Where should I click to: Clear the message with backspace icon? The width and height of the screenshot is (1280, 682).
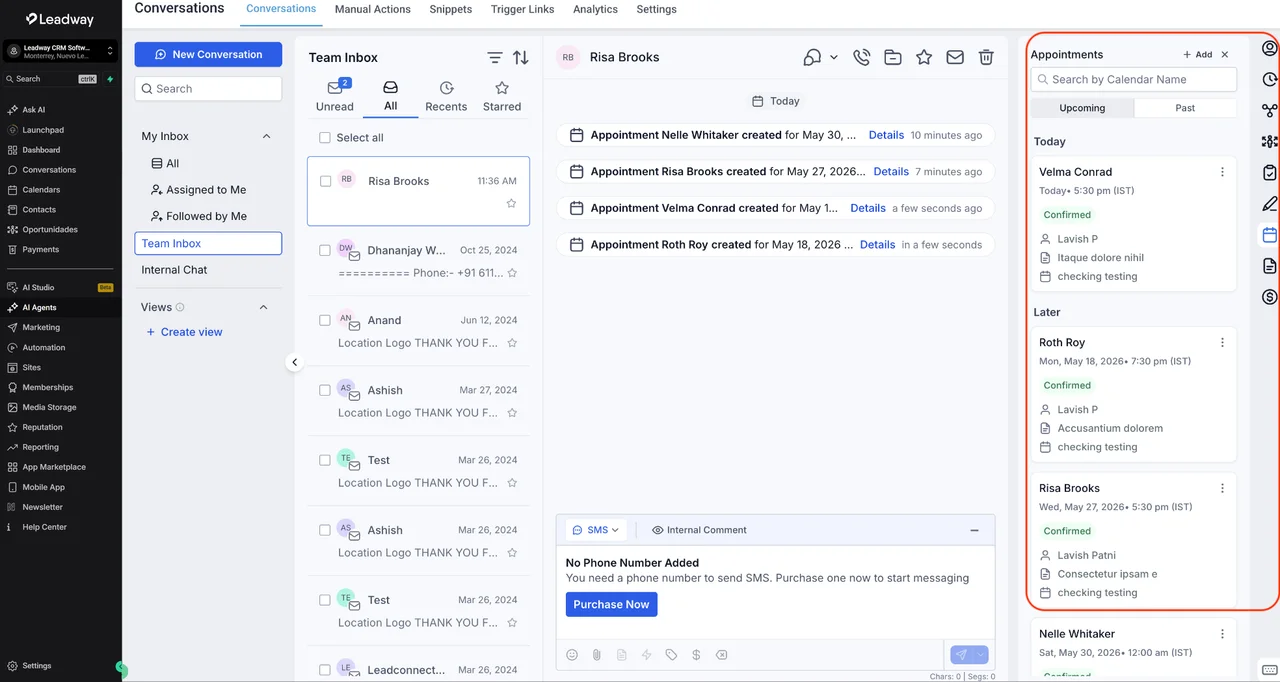point(721,655)
